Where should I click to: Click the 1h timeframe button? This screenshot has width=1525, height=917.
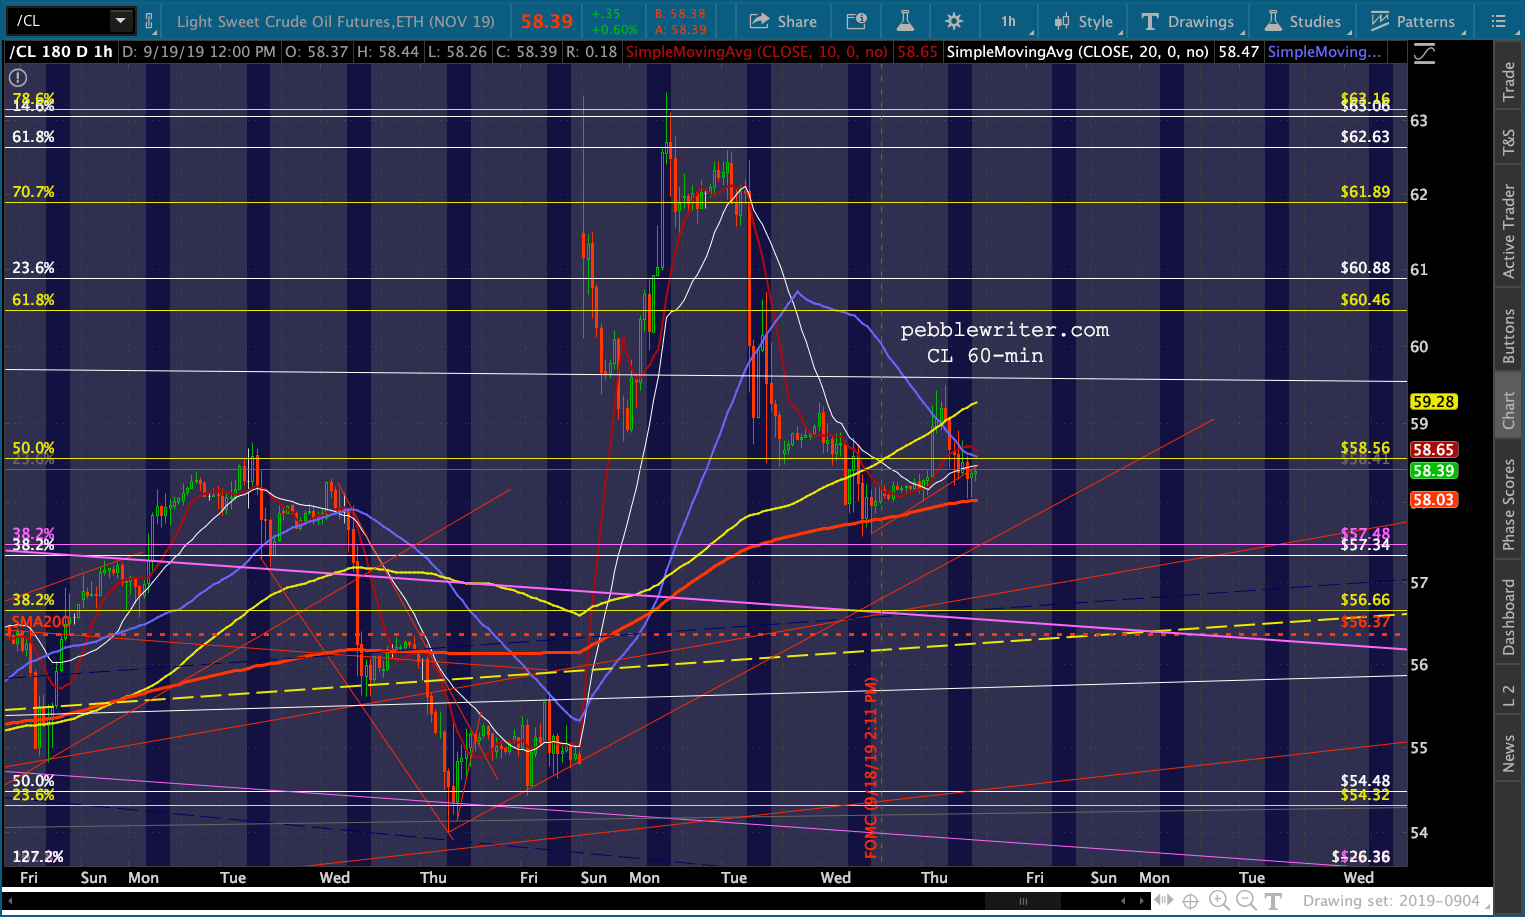[x=1008, y=21]
